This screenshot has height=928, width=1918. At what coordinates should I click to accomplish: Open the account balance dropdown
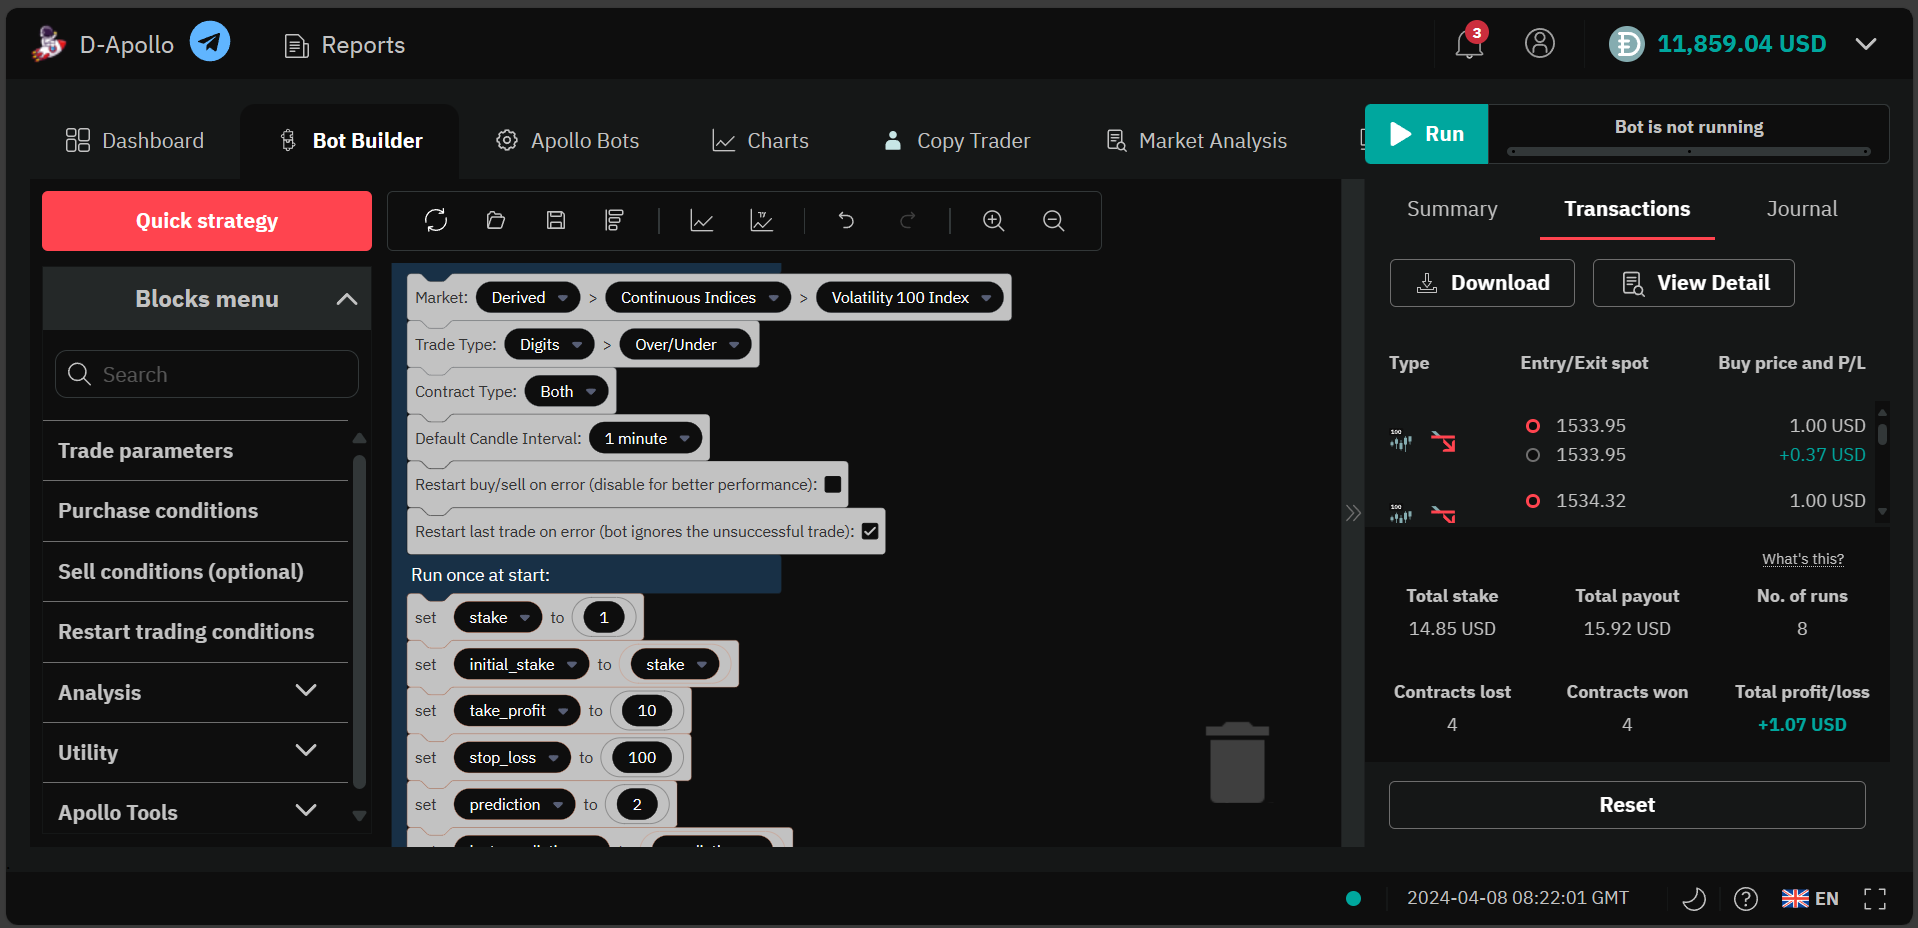(1865, 44)
